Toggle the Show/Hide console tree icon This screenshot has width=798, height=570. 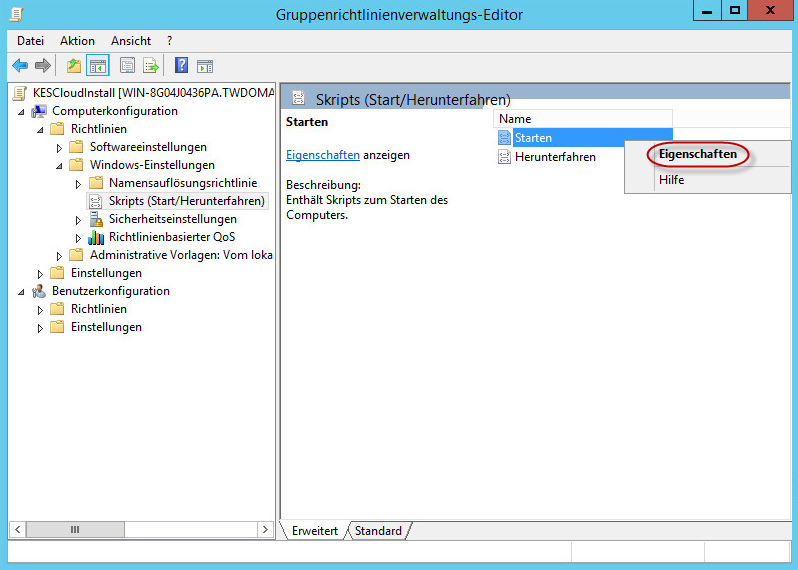97,66
